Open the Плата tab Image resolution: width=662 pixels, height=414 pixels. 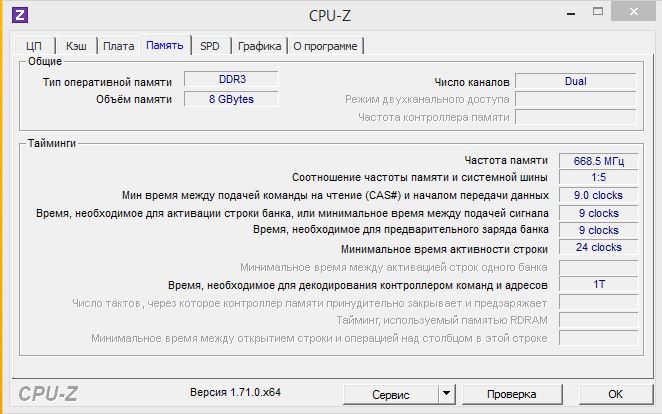[119, 46]
